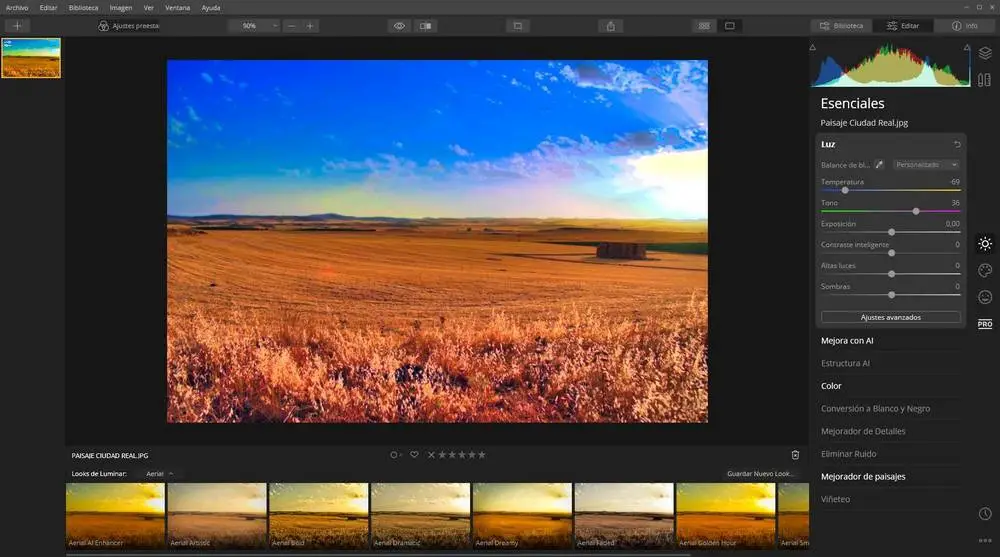Toggle the before/after compare view
1000x557 pixels.
pyautogui.click(x=426, y=26)
